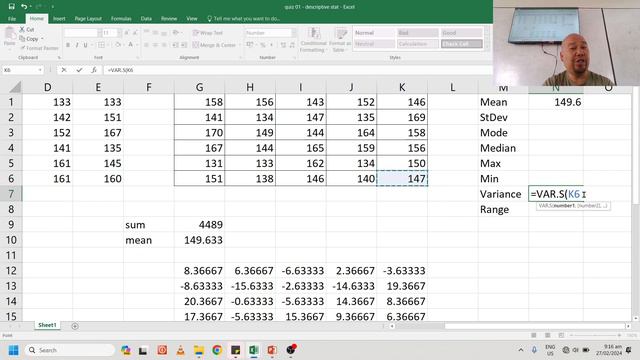Click the Increase Font Size icon

click(127, 33)
